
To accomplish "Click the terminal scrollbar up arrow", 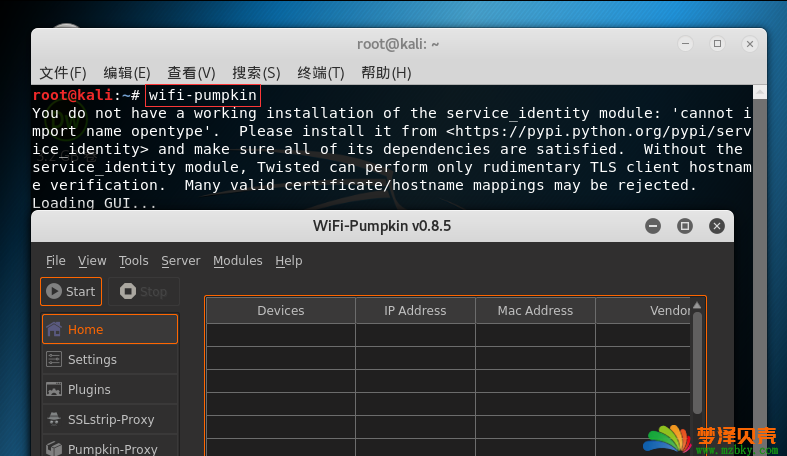I will click(x=760, y=92).
